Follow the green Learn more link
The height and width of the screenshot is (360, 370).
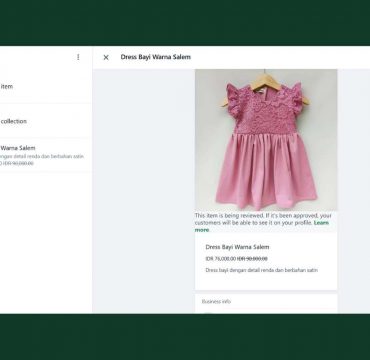click(x=262, y=226)
